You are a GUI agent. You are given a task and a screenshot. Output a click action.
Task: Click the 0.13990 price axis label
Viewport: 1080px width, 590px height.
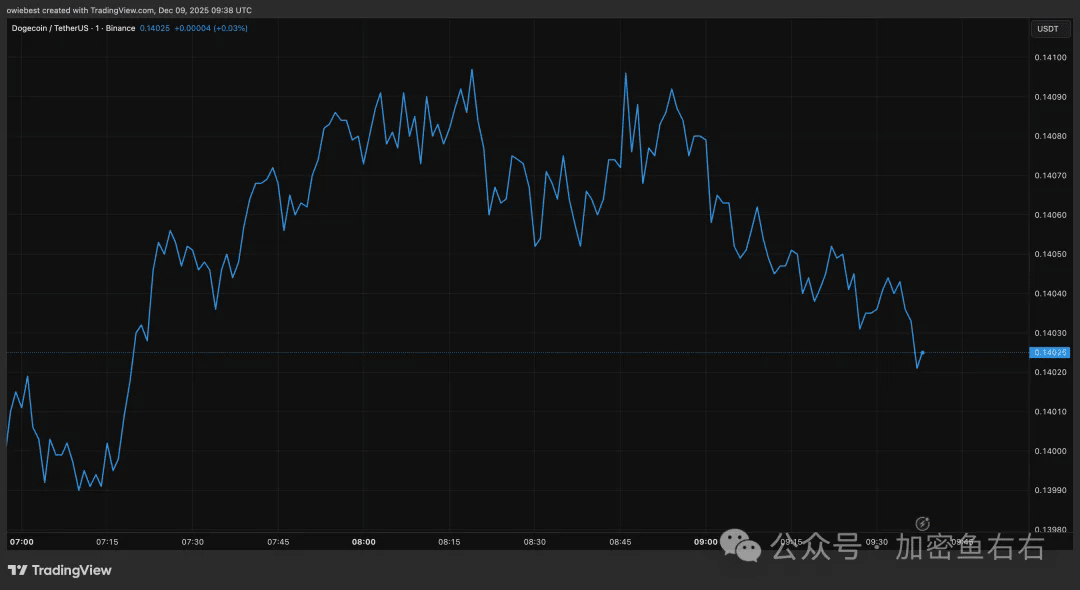(1050, 490)
